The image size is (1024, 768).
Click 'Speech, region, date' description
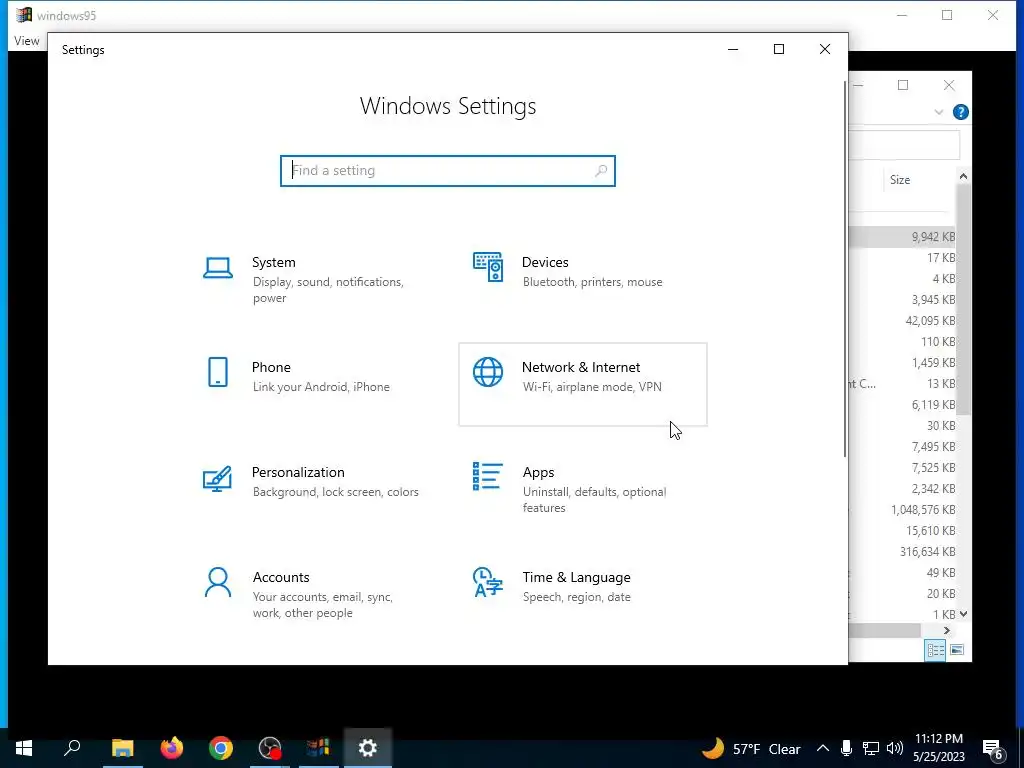[x=576, y=597]
